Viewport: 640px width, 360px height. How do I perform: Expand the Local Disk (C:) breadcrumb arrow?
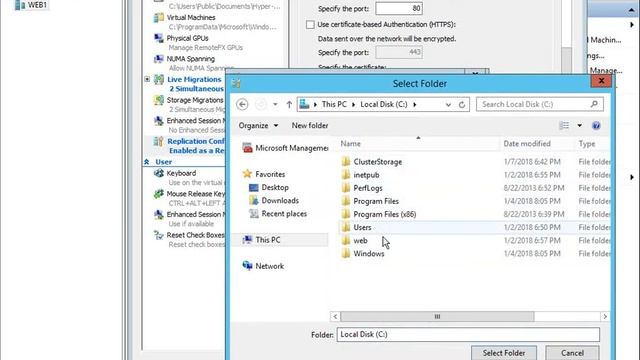[x=415, y=104]
